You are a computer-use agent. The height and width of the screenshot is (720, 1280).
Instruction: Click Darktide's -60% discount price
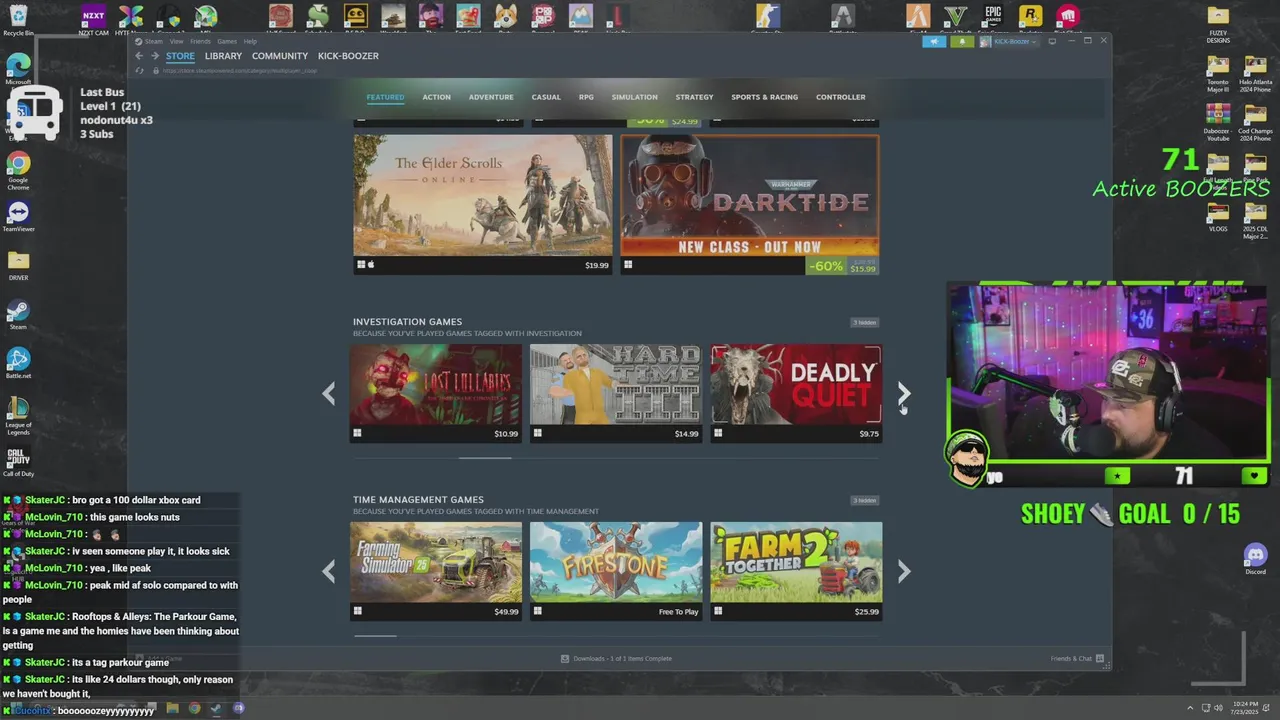pos(842,266)
